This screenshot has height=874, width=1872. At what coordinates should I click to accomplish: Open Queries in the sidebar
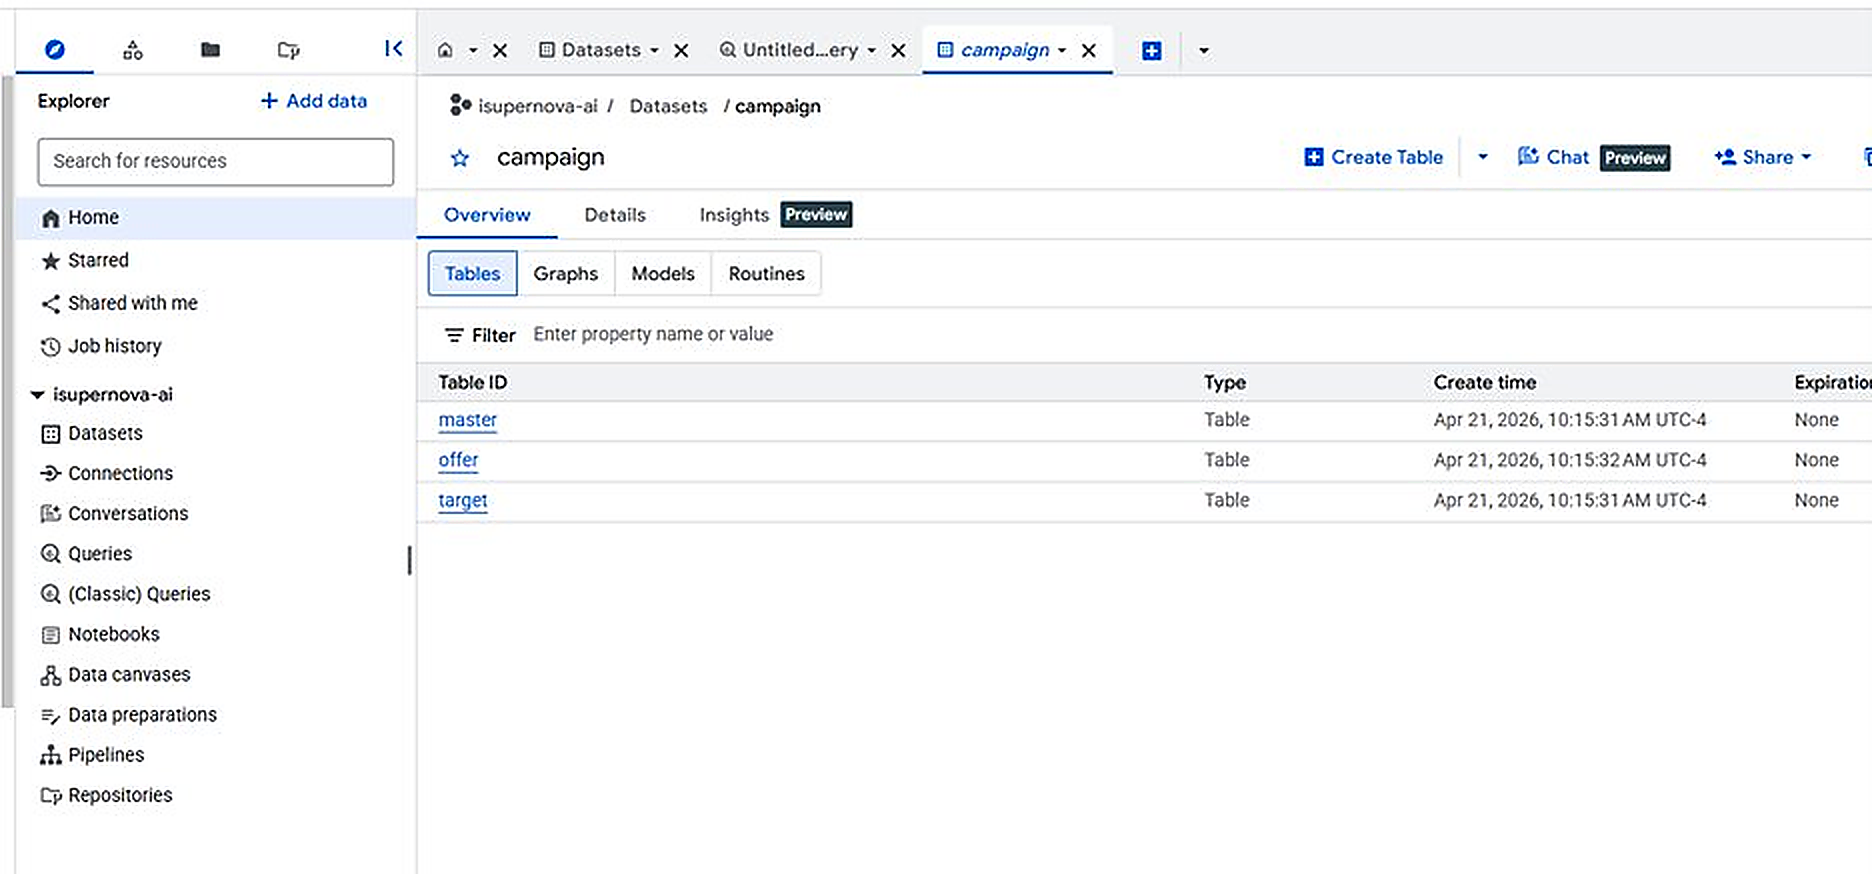86,553
